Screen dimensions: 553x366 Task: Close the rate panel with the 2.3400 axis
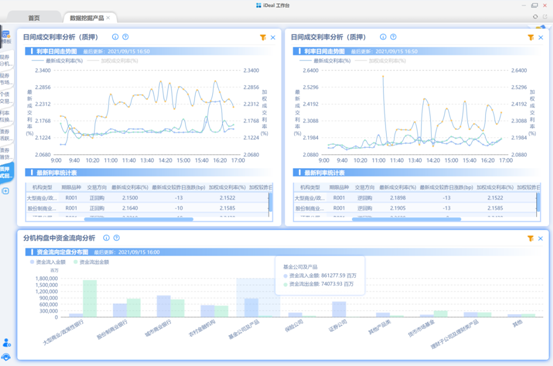pyautogui.click(x=273, y=37)
